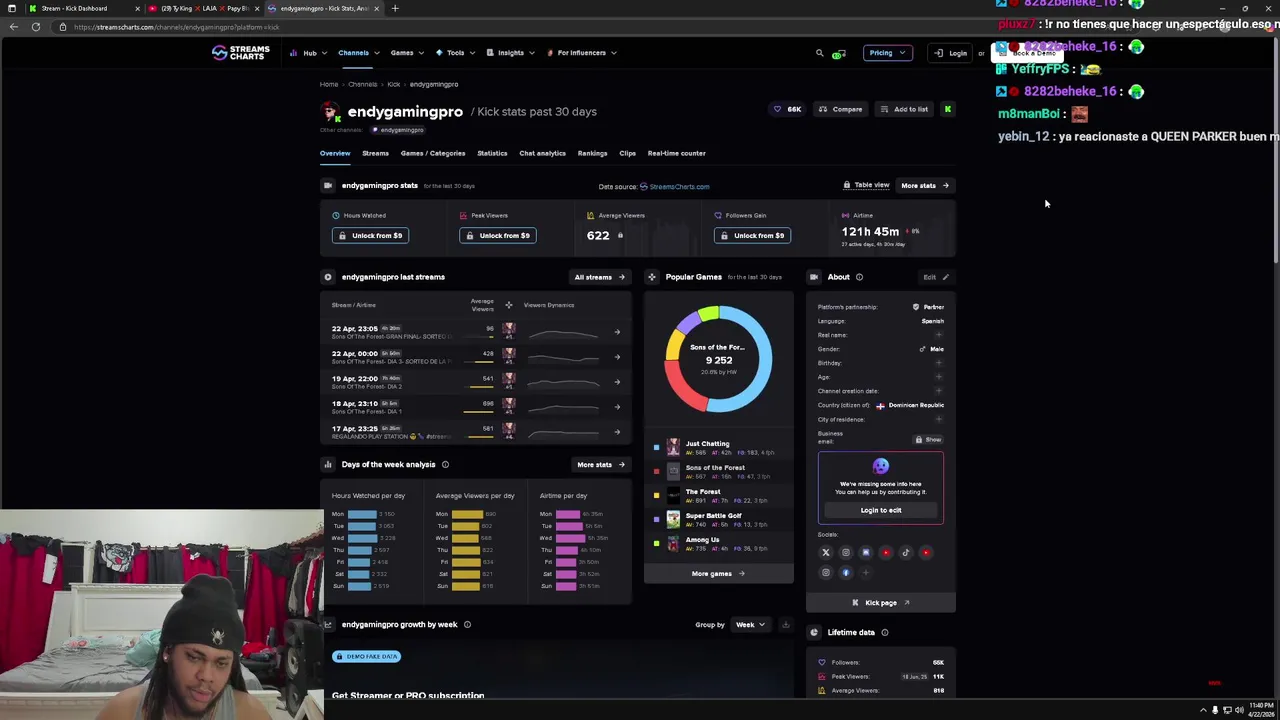The image size is (1280, 720).
Task: Click the green badge icon beside search
Action: pyautogui.click(x=838, y=54)
